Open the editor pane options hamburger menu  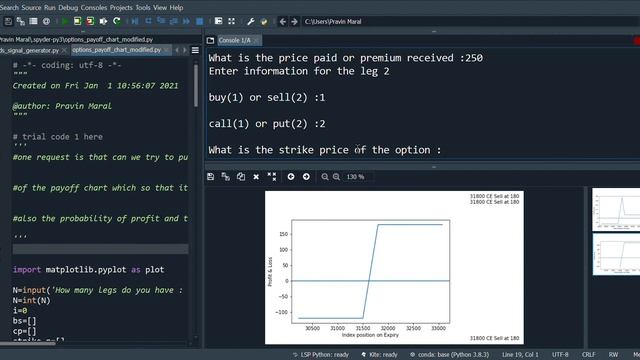[x=196, y=50]
